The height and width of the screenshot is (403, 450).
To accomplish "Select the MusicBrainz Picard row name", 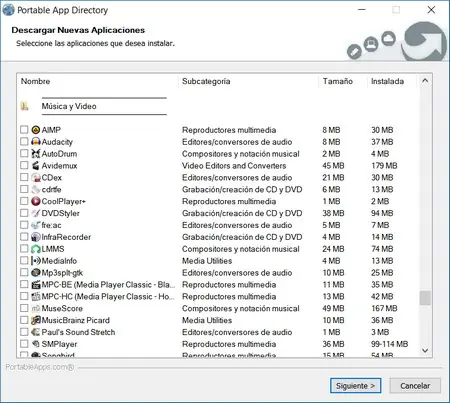I will pos(76,320).
